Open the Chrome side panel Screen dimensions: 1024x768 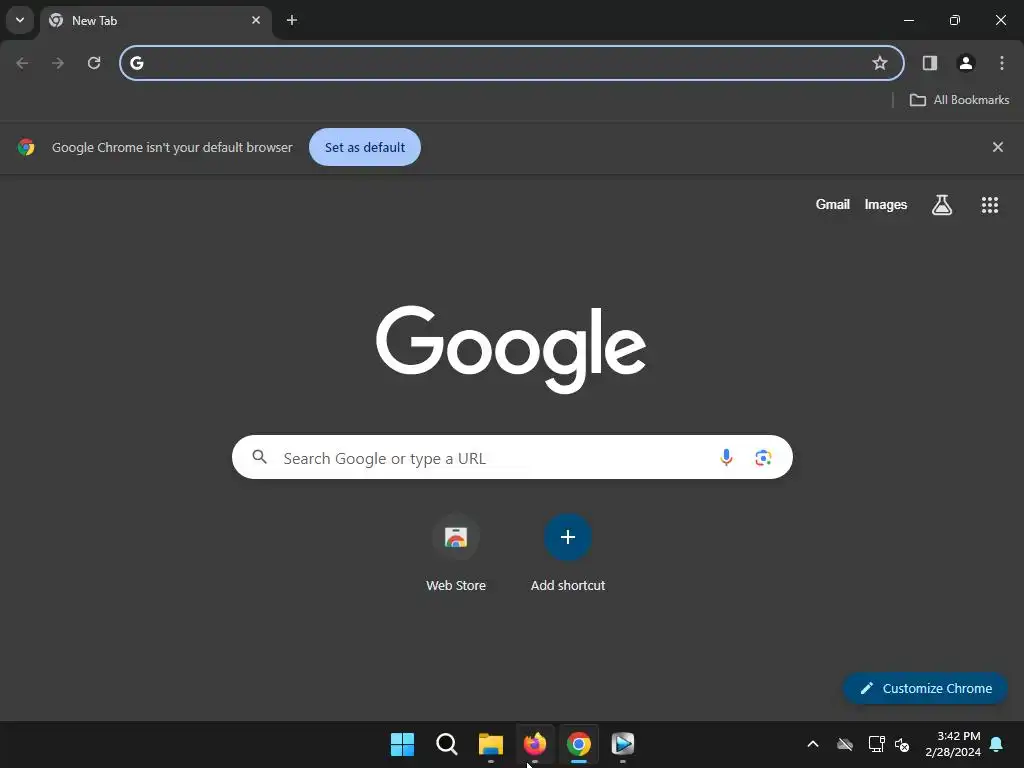[x=929, y=63]
